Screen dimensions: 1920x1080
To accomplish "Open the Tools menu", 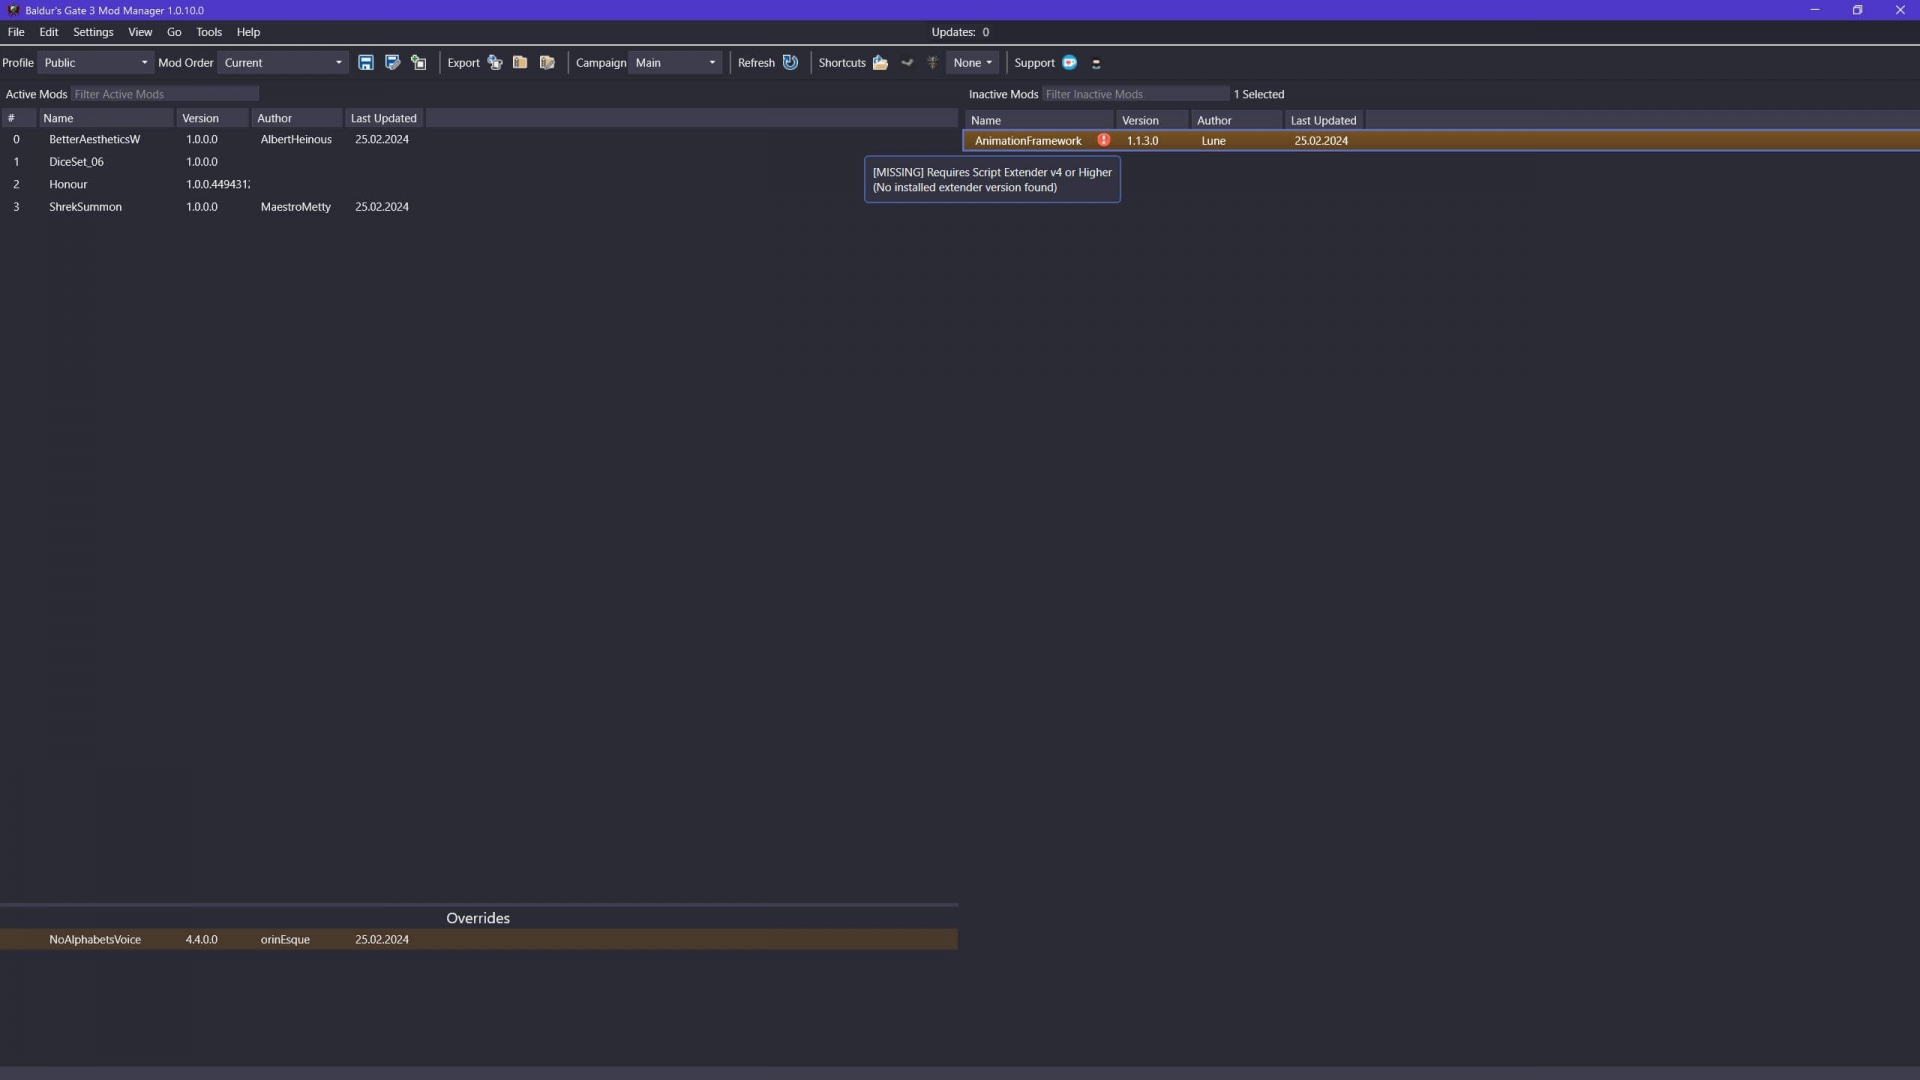I will pos(209,32).
